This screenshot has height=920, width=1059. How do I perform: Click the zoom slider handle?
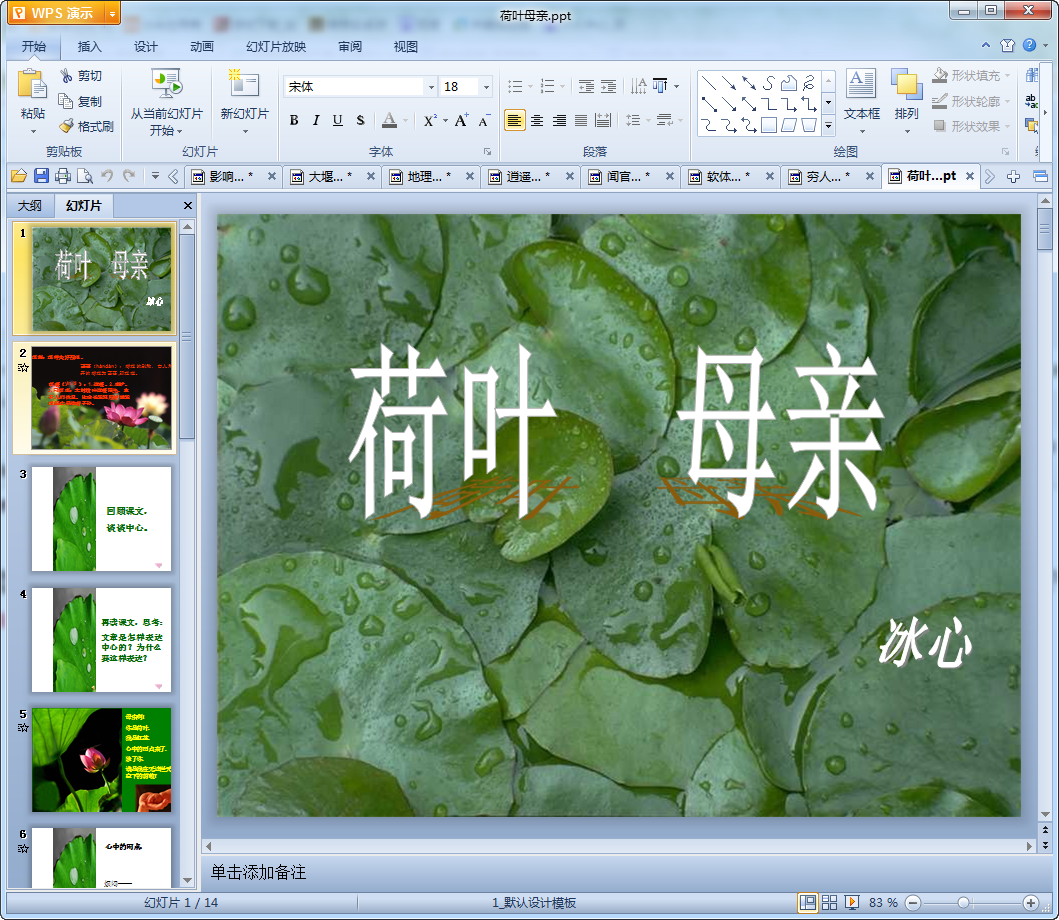pyautogui.click(x=964, y=902)
